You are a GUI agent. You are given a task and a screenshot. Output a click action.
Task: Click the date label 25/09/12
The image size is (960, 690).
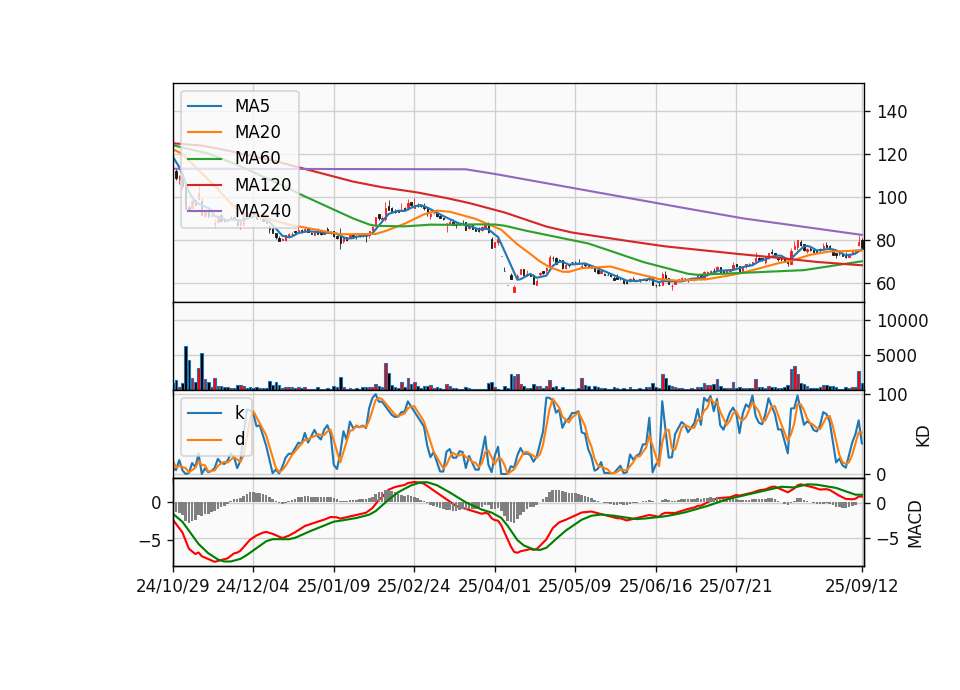[x=862, y=586]
